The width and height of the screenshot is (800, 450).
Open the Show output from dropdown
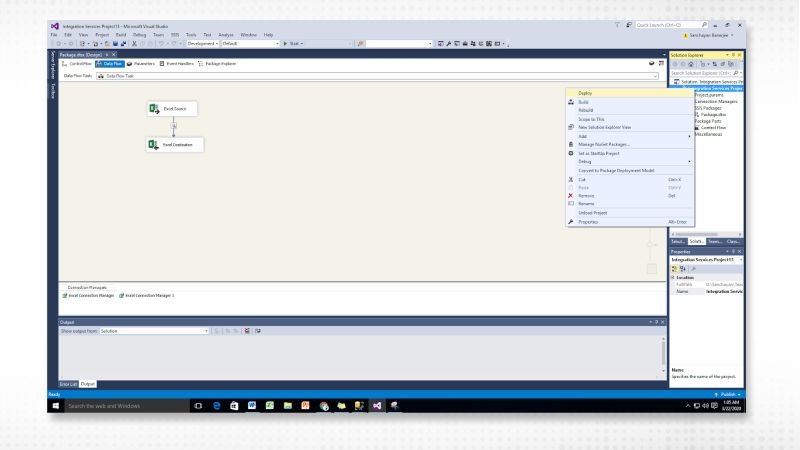(x=154, y=331)
